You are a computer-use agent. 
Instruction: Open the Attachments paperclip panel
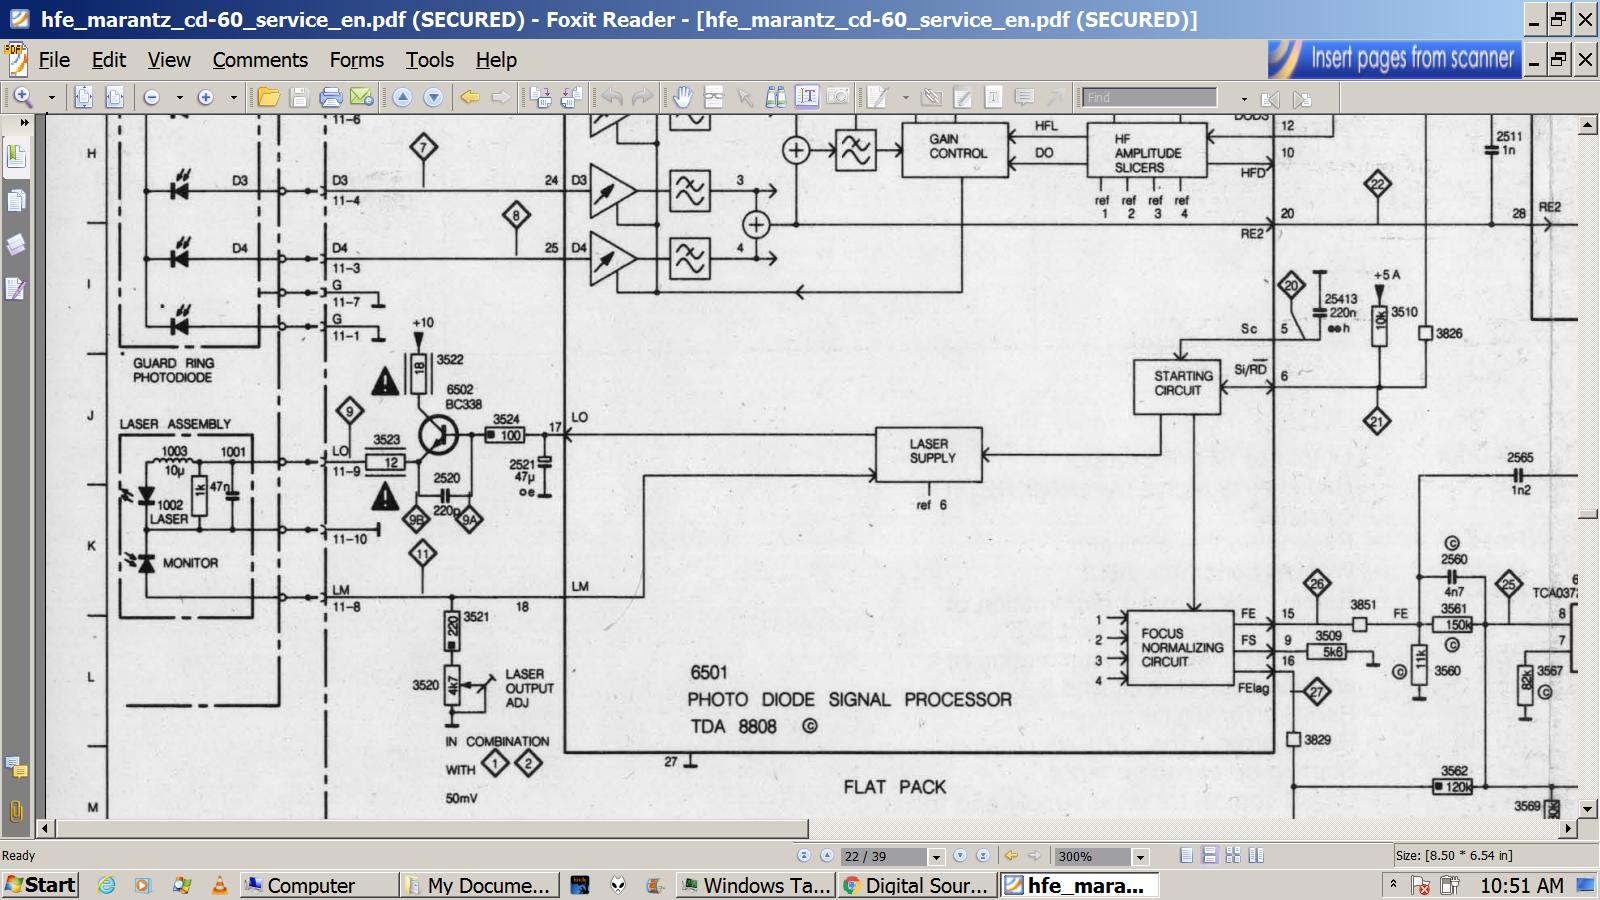[16, 810]
